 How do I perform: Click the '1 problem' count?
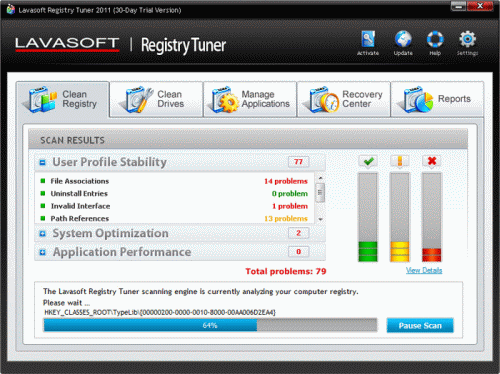click(x=290, y=206)
